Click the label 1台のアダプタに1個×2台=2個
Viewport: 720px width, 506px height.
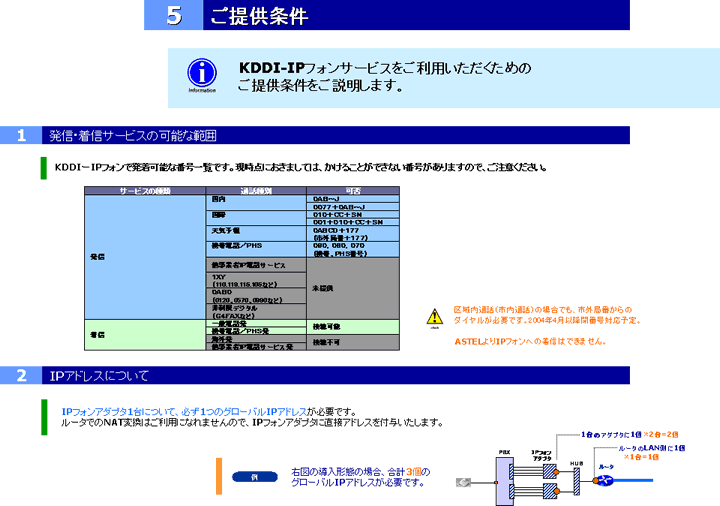(x=629, y=434)
